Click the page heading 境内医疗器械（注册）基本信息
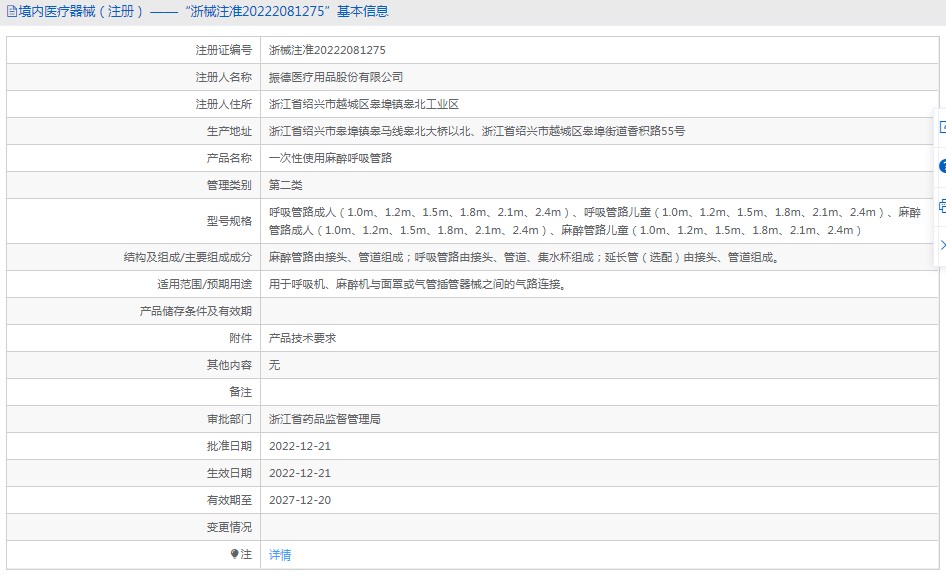Image resolution: width=946 pixels, height=580 pixels. 203,11
